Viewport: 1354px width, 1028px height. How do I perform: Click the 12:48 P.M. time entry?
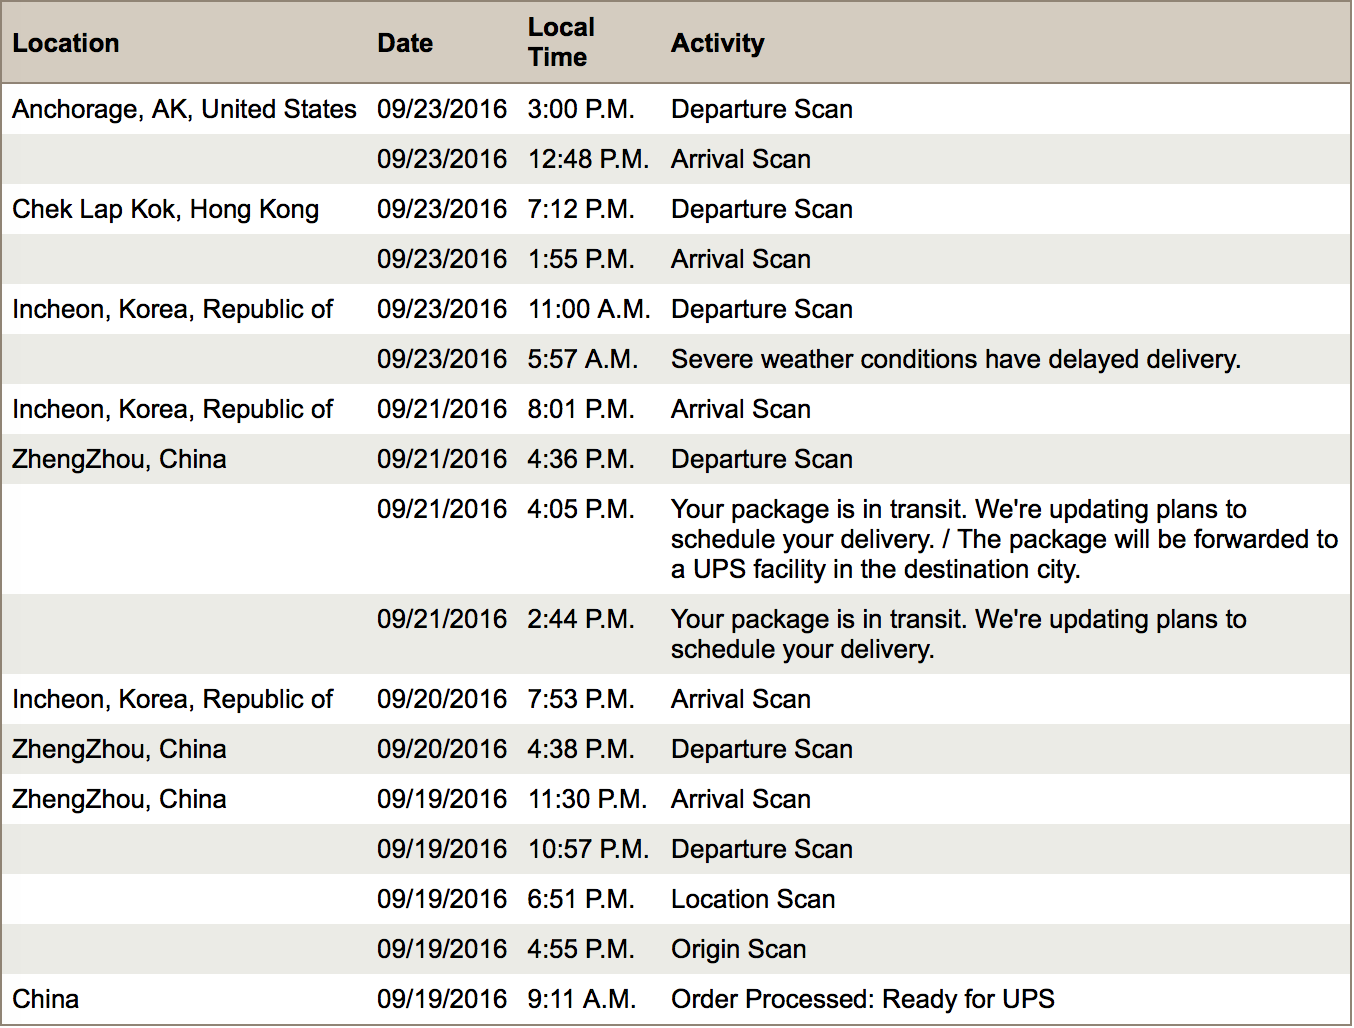tap(588, 159)
